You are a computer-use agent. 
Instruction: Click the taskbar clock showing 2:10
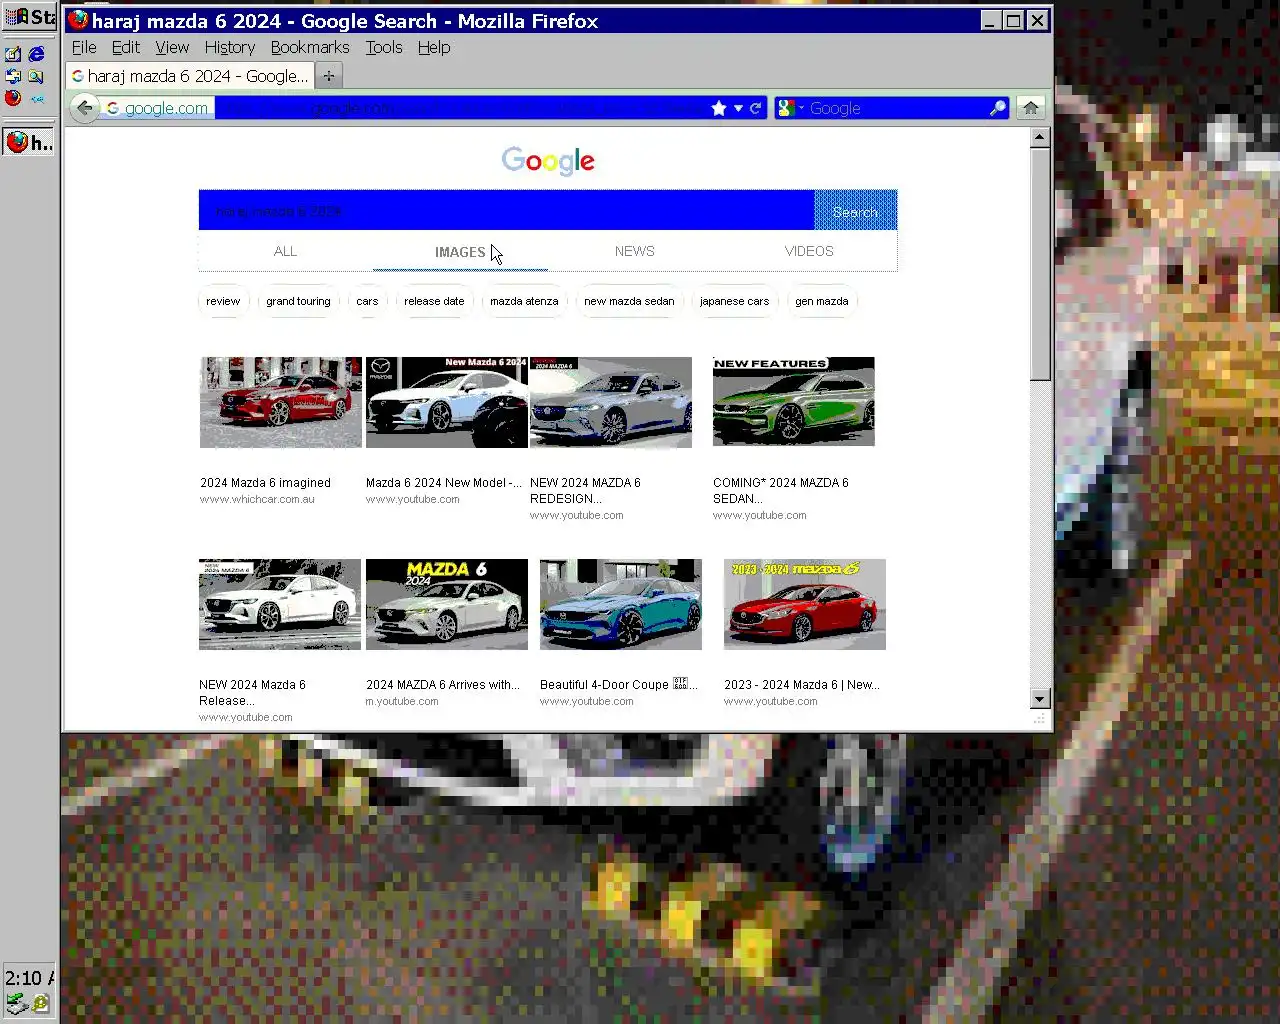click(x=28, y=978)
